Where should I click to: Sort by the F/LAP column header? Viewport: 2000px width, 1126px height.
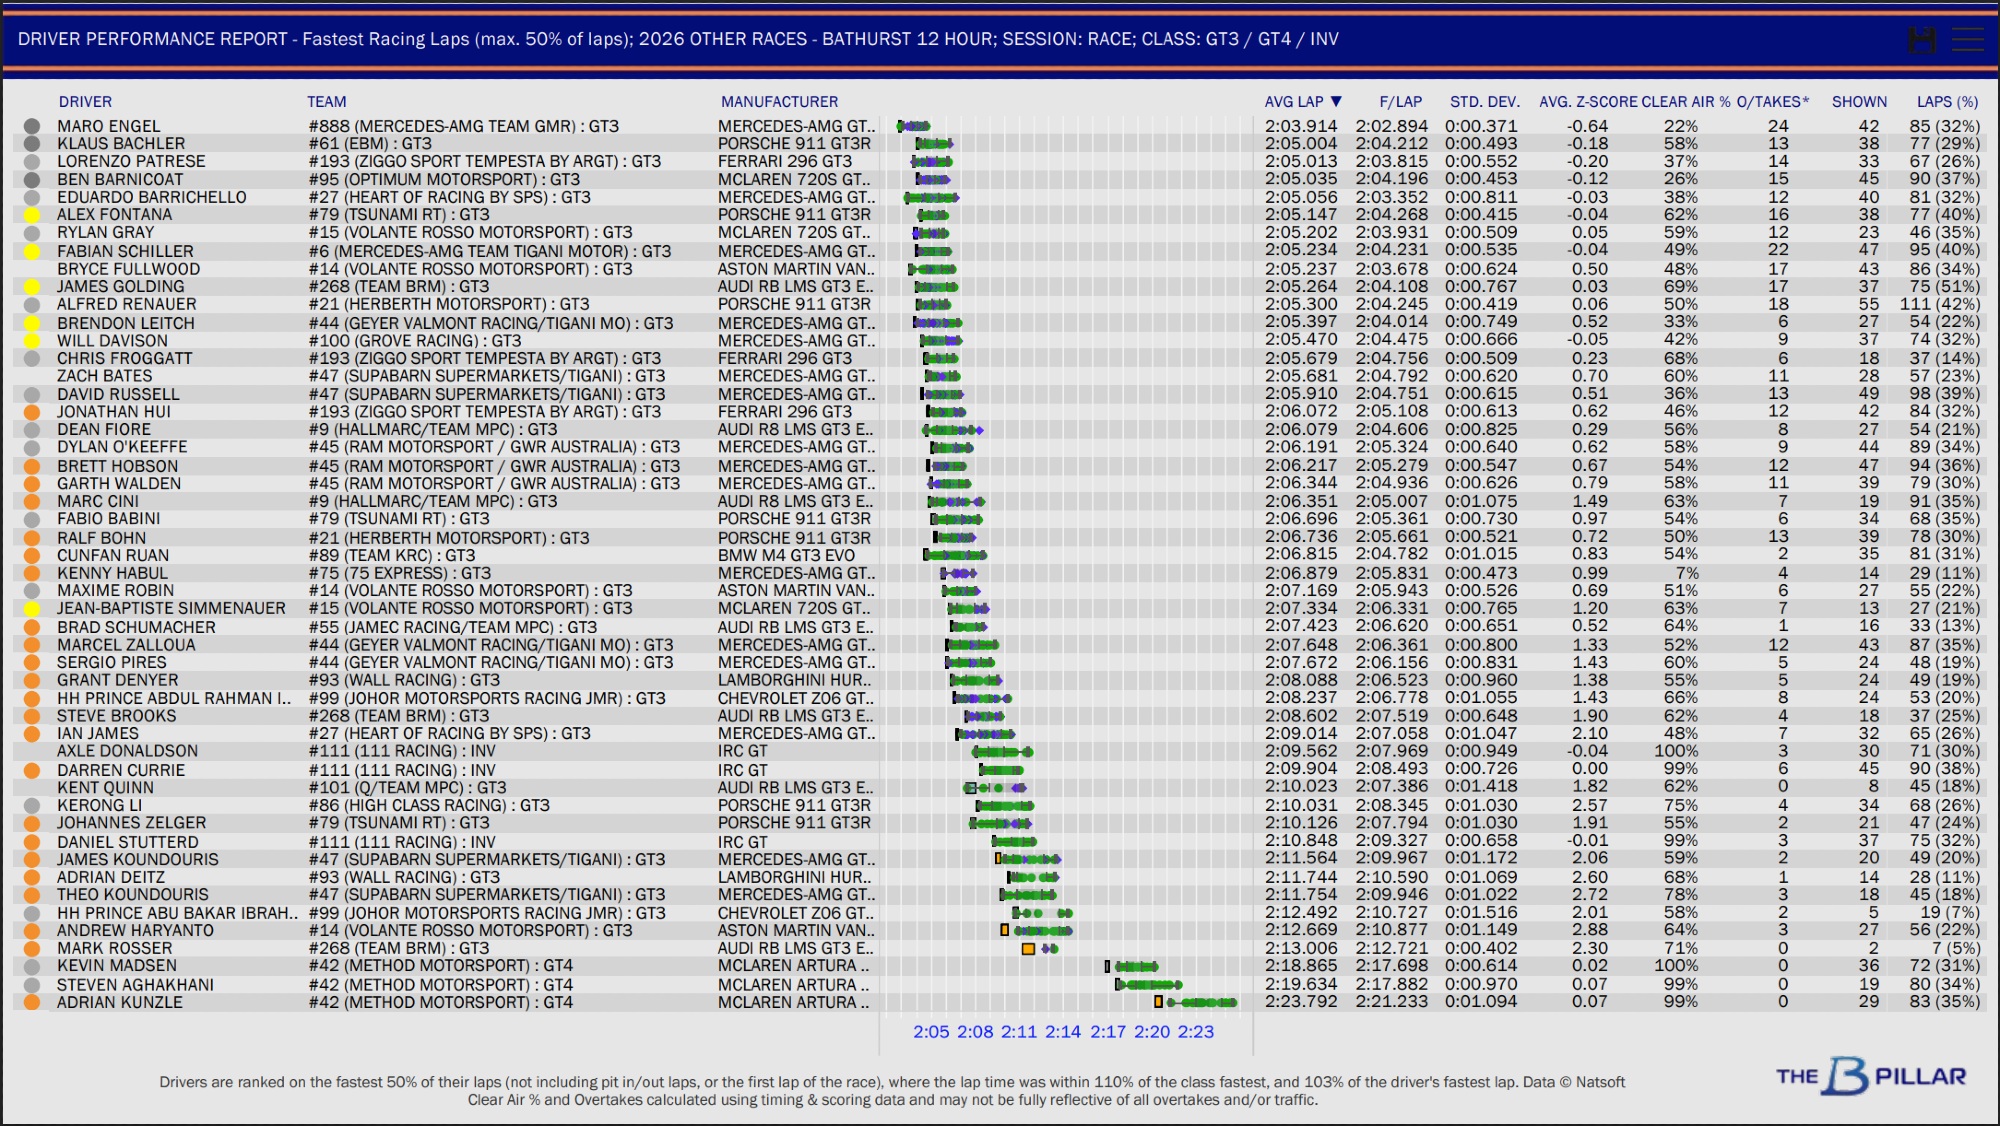[x=1400, y=102]
